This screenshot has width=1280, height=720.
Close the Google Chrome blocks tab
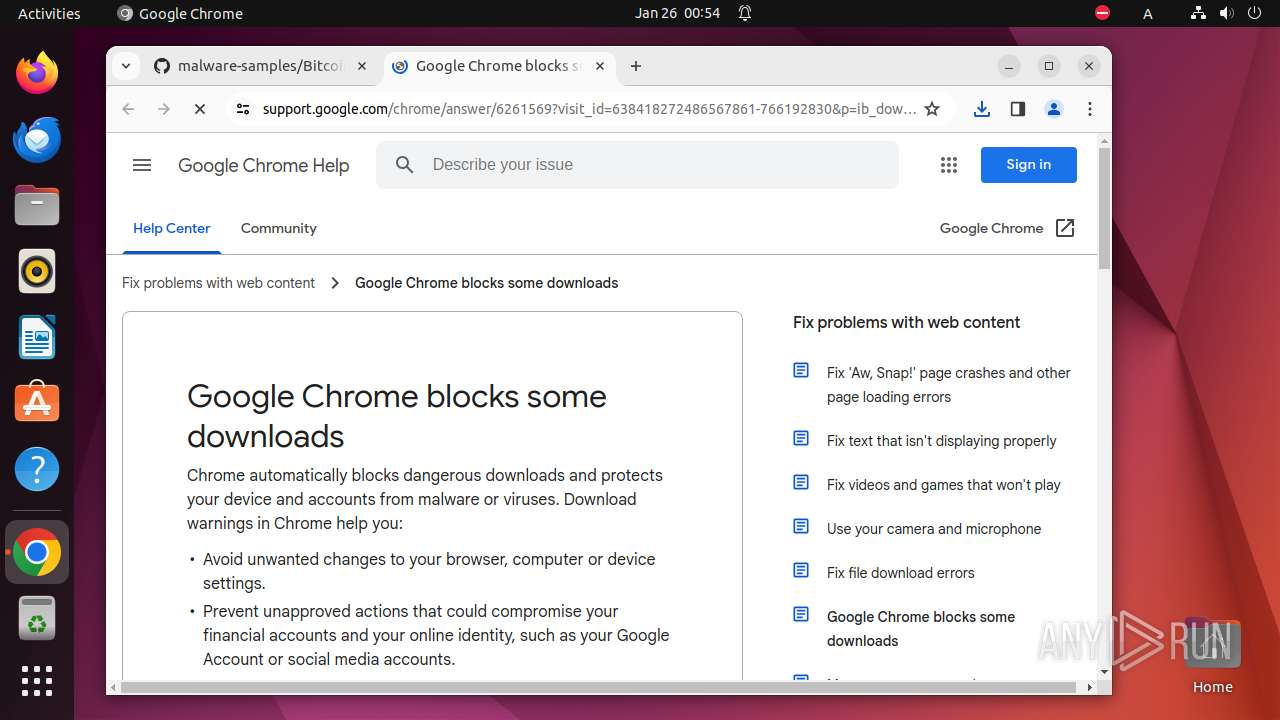(x=600, y=66)
